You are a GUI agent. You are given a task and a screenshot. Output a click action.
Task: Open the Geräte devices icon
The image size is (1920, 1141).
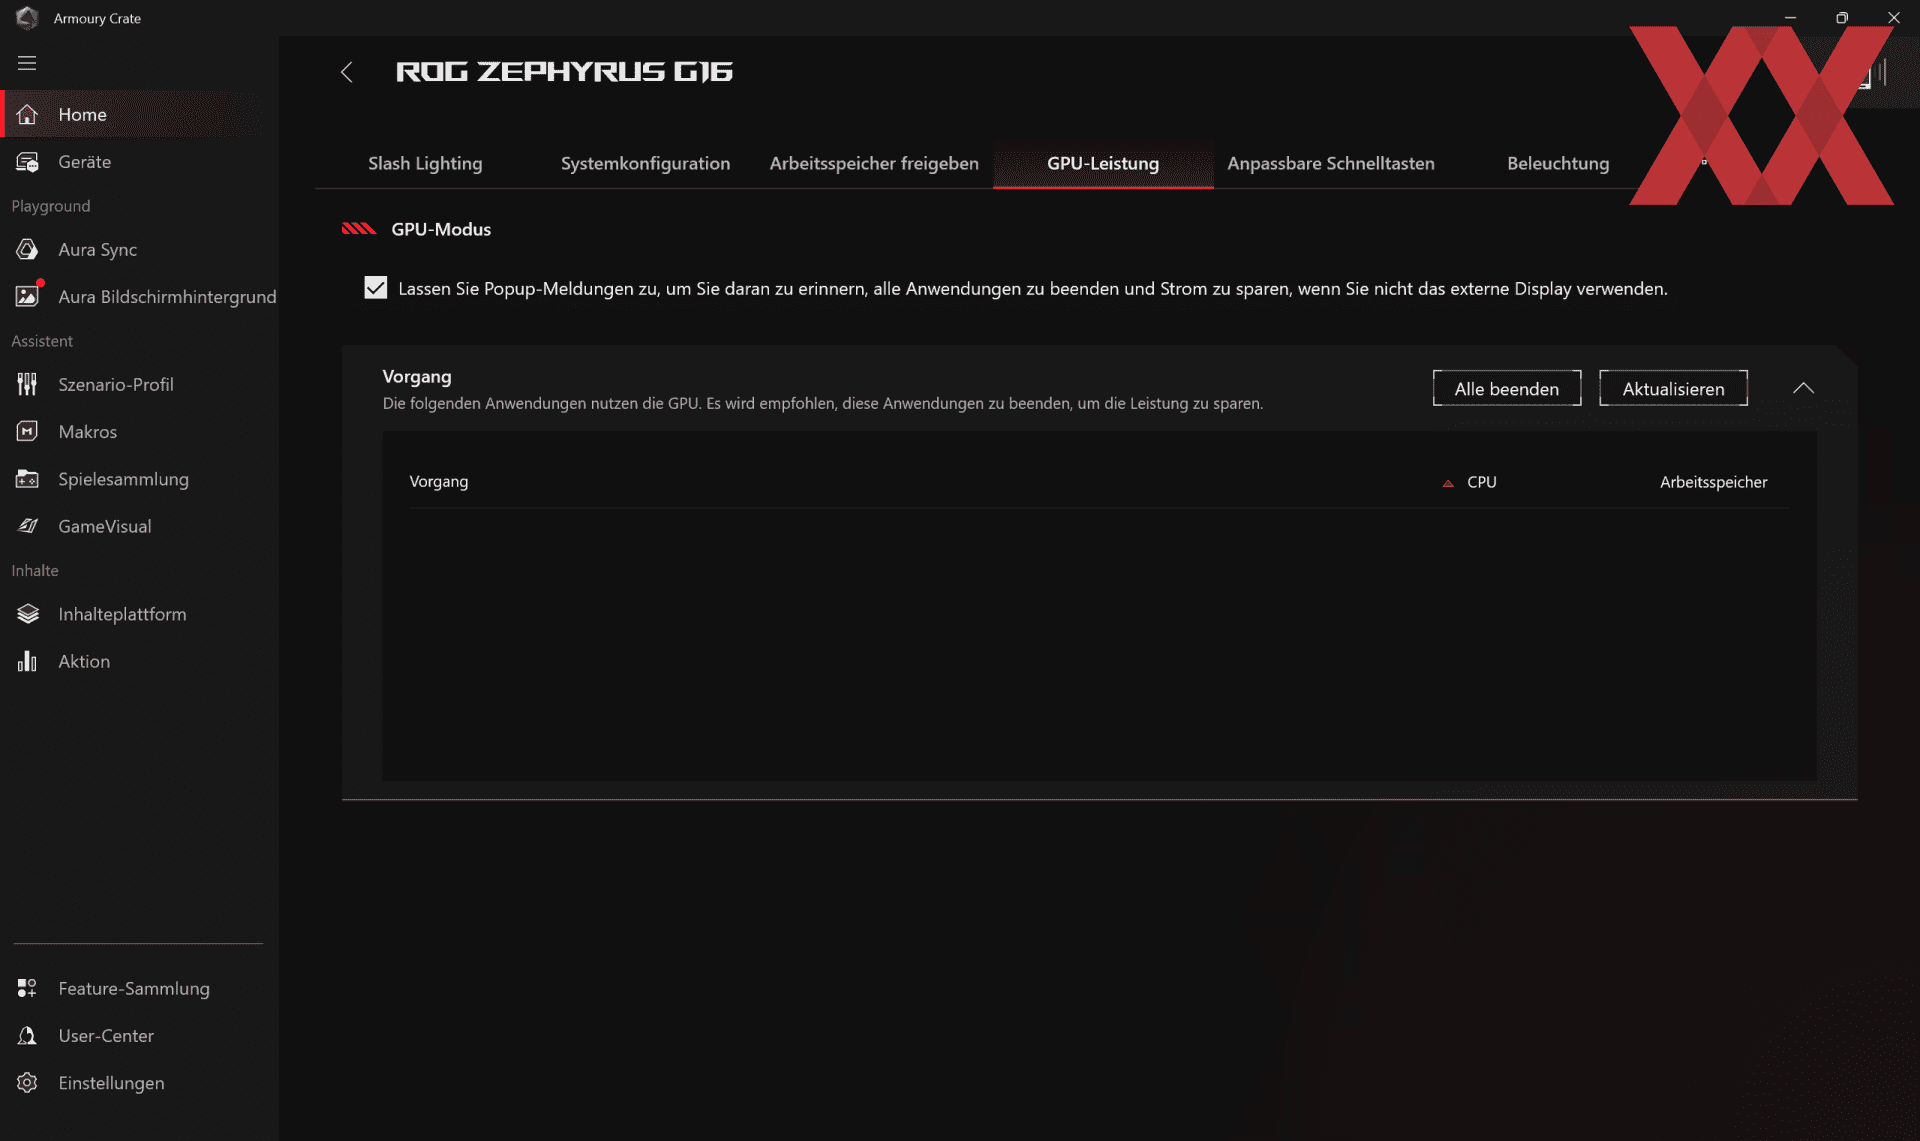27,162
